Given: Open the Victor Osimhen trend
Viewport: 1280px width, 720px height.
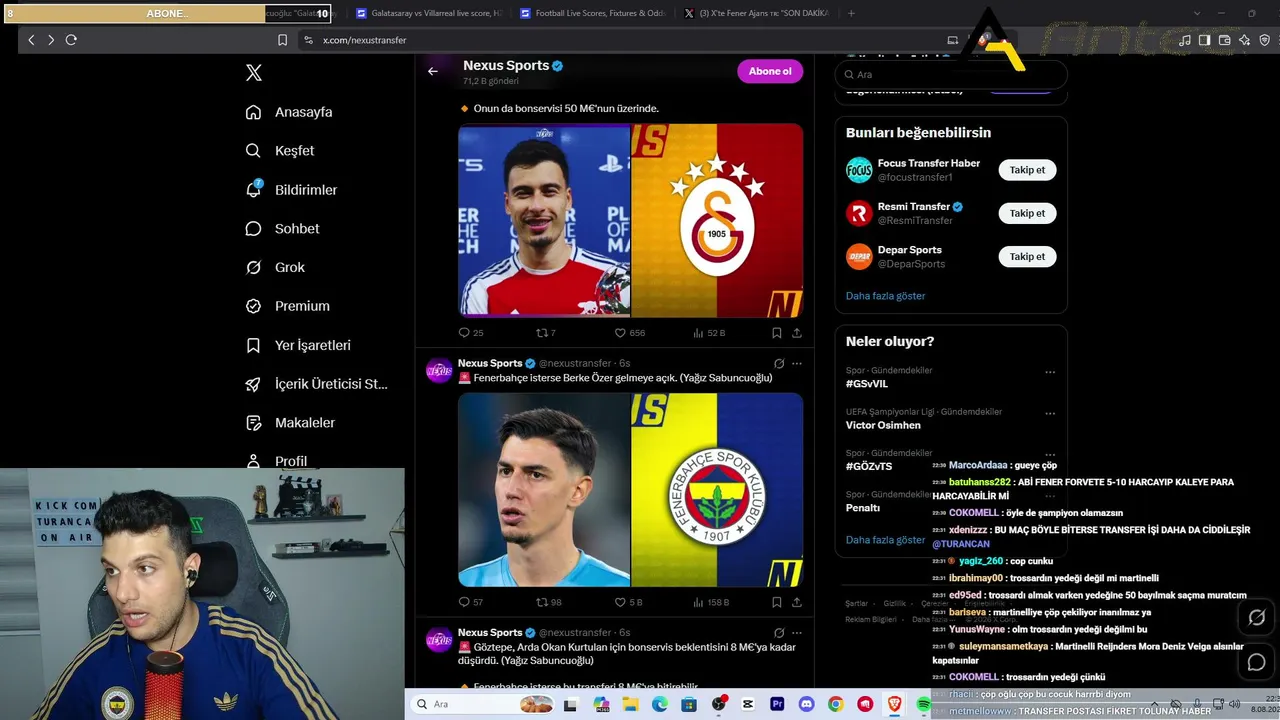Looking at the screenshot, I should point(883,425).
